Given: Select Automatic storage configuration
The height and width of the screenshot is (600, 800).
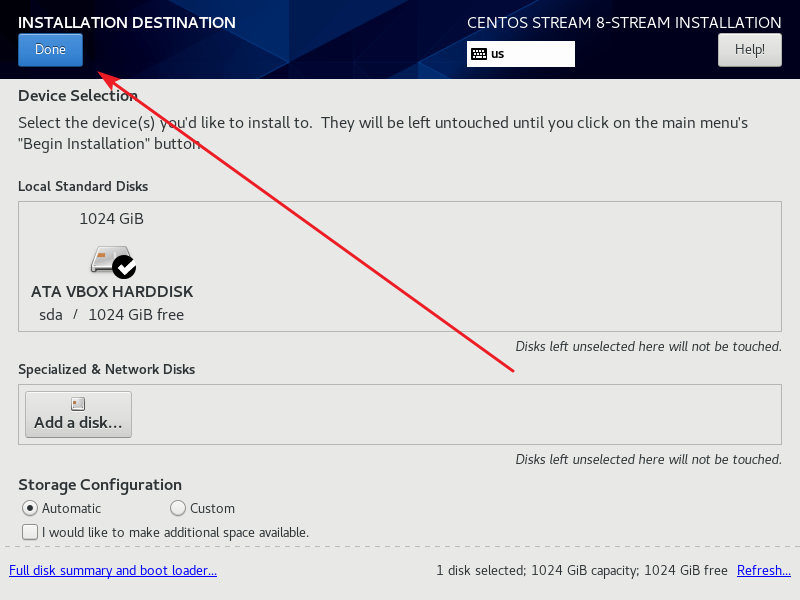Looking at the screenshot, I should [x=29, y=508].
